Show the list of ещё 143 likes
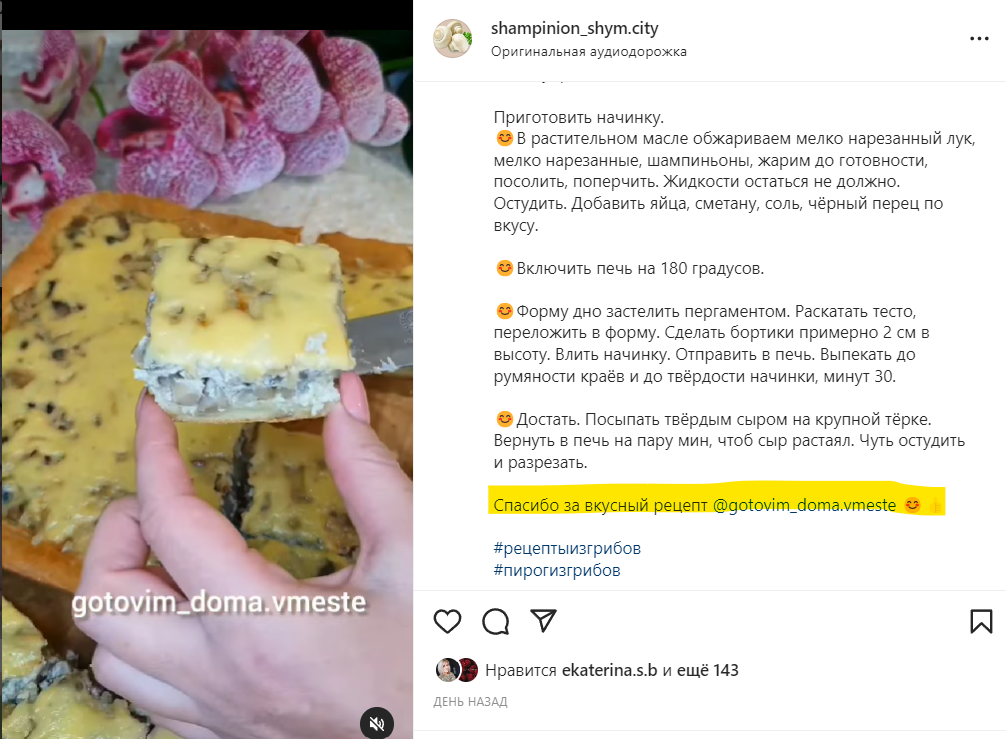The image size is (1006, 739). tap(708, 670)
